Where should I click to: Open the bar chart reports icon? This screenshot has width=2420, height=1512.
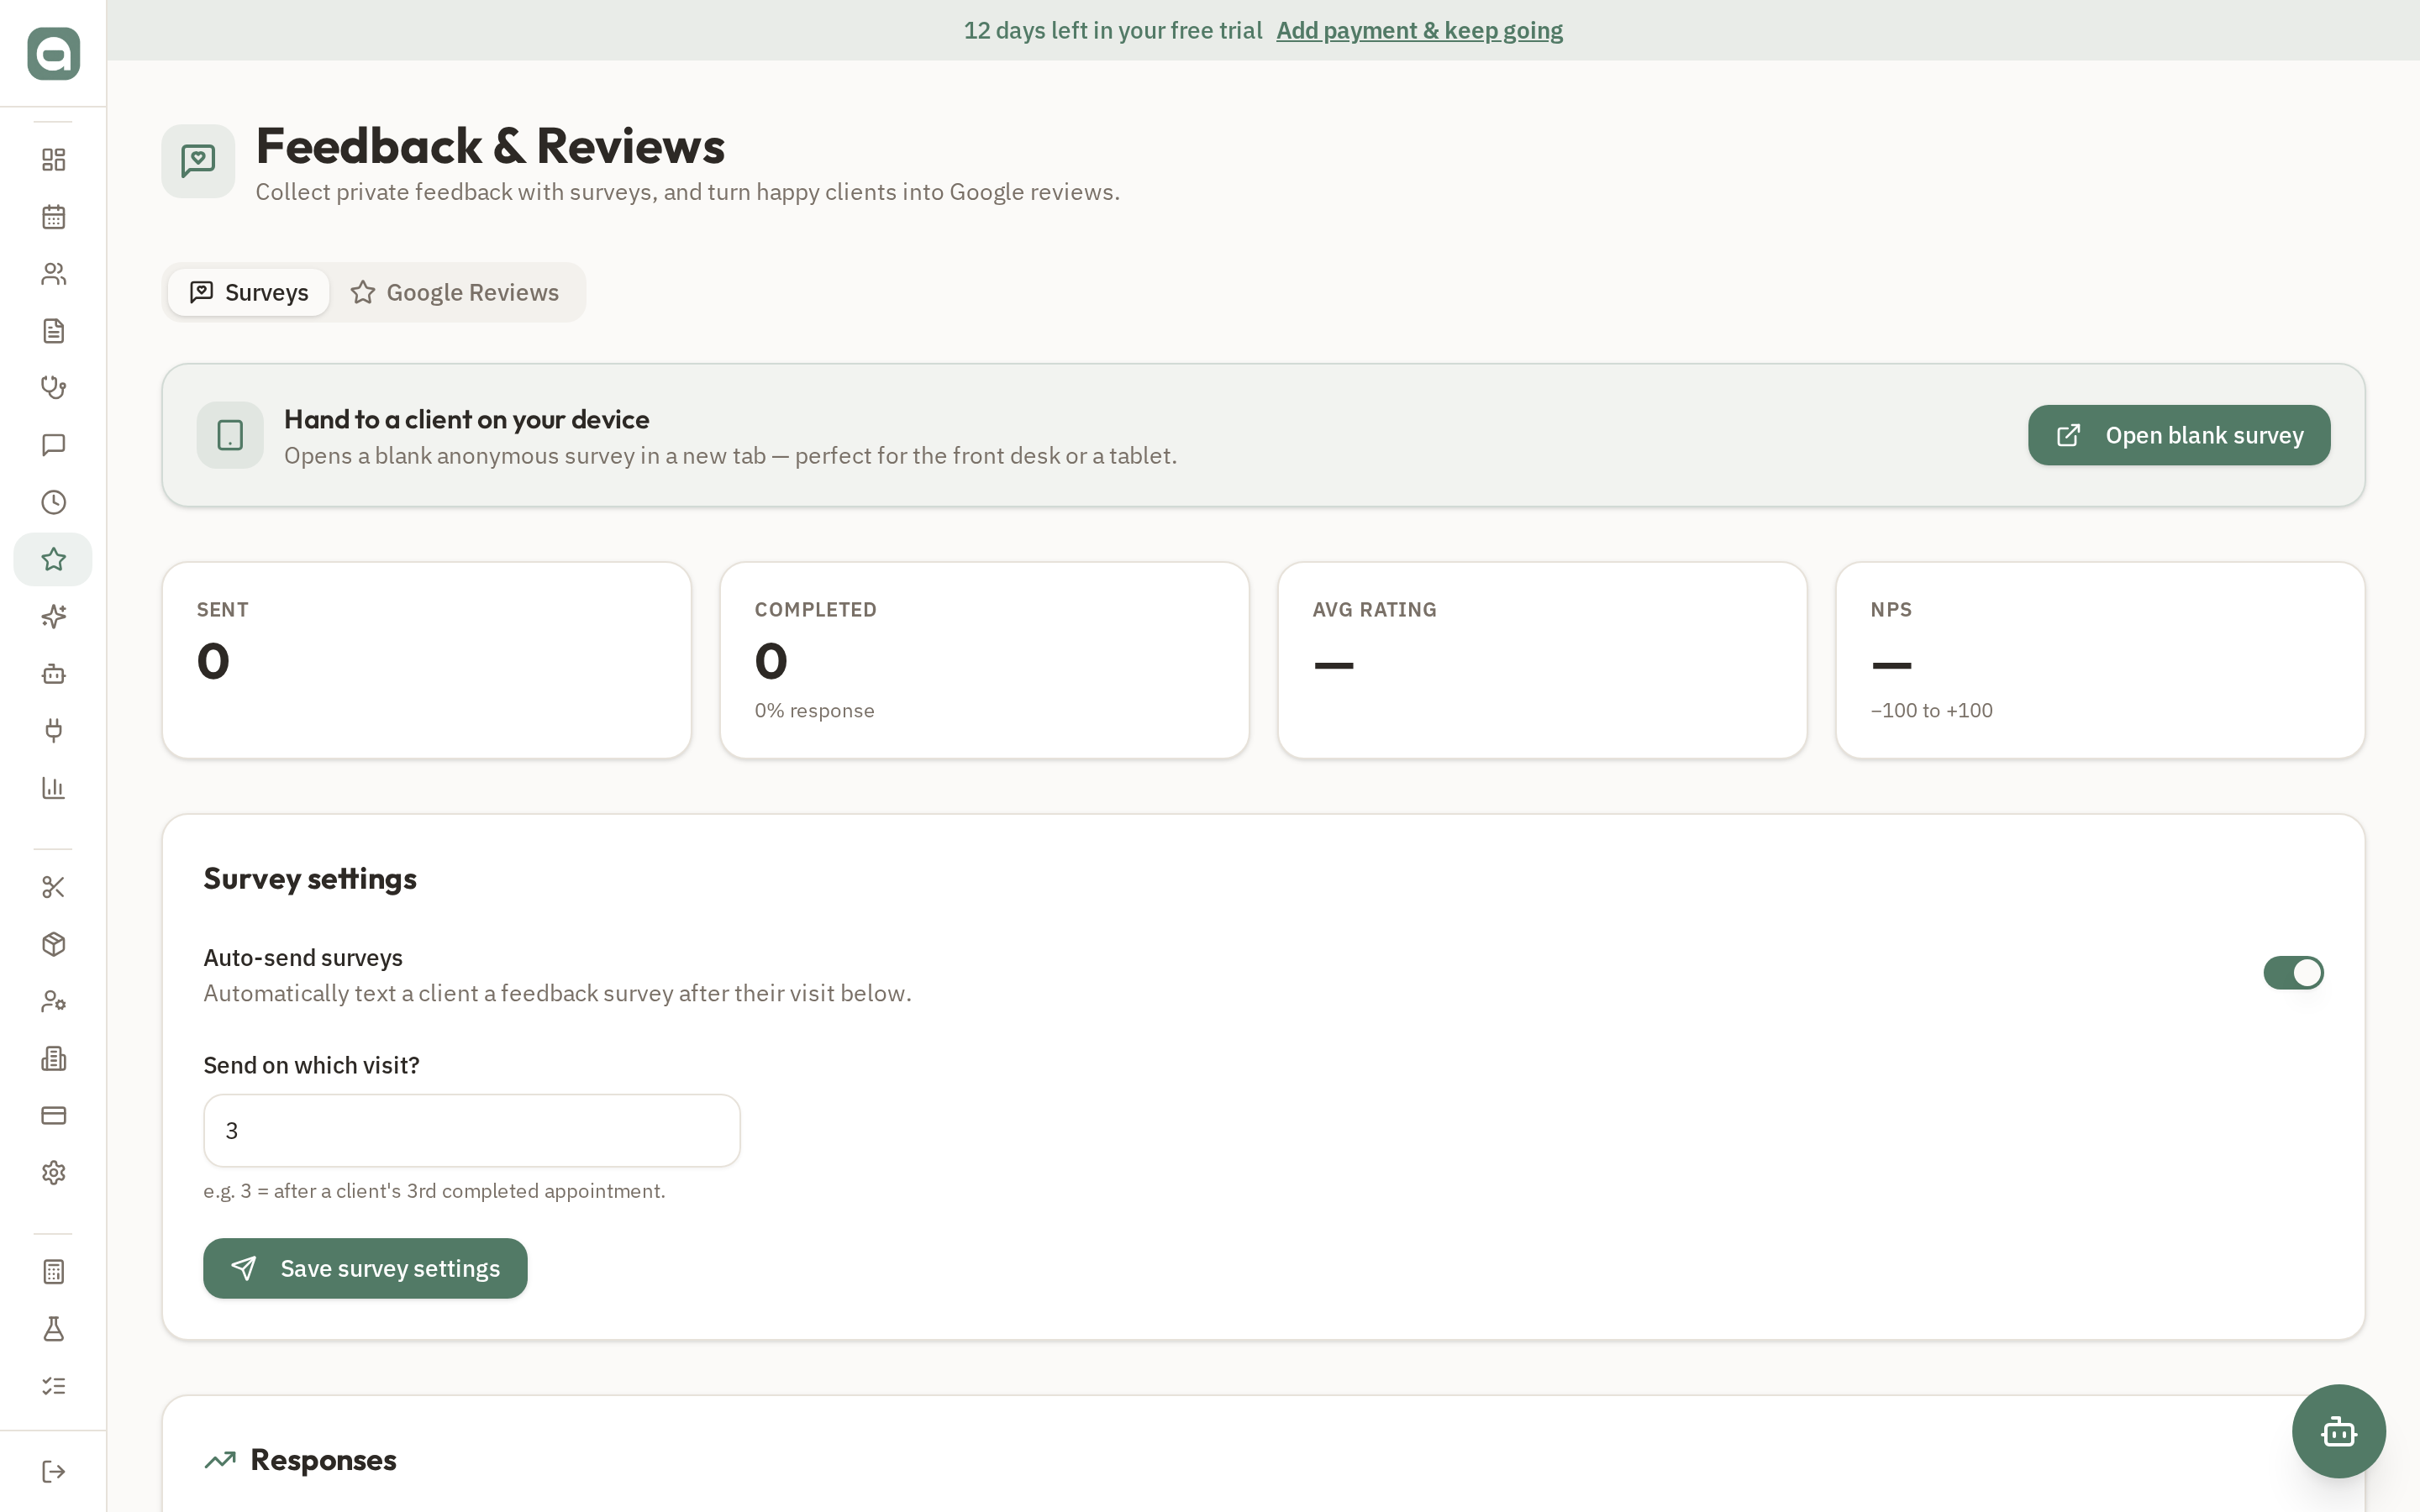click(x=53, y=788)
